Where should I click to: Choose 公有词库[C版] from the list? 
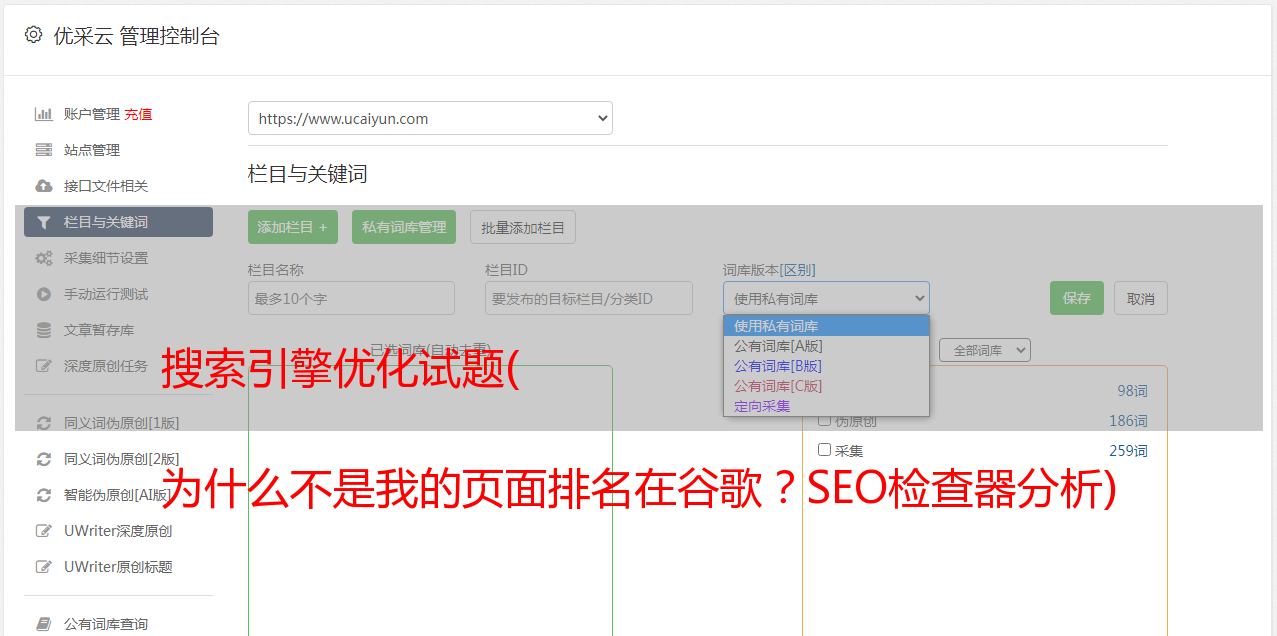click(826, 386)
